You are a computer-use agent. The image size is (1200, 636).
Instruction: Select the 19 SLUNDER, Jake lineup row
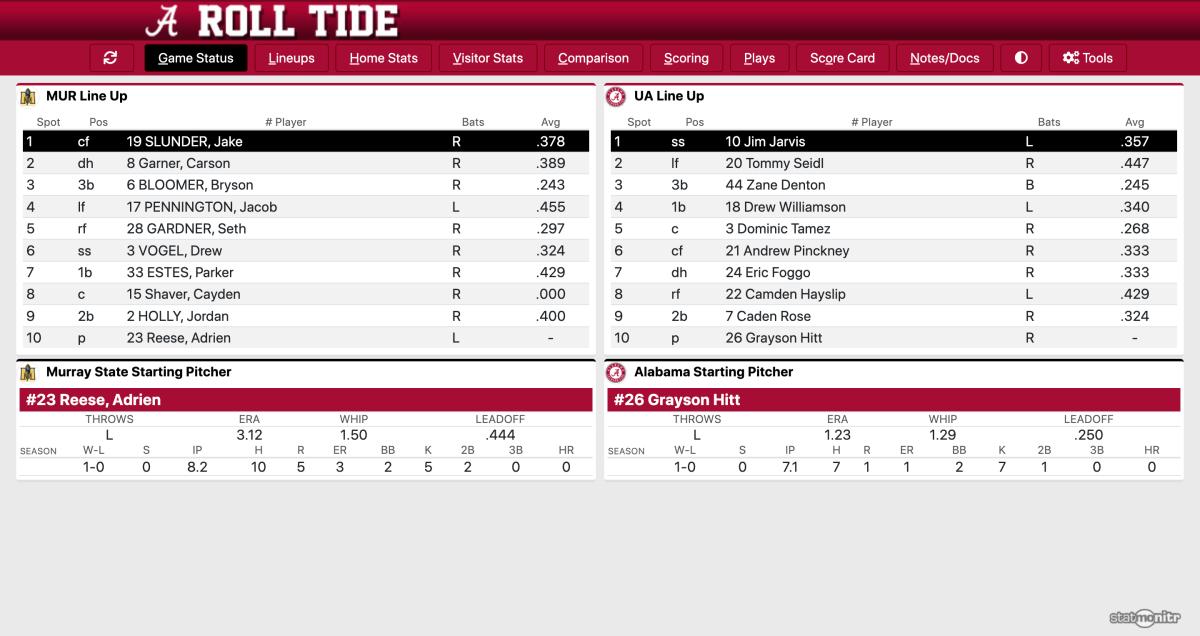[x=306, y=141]
